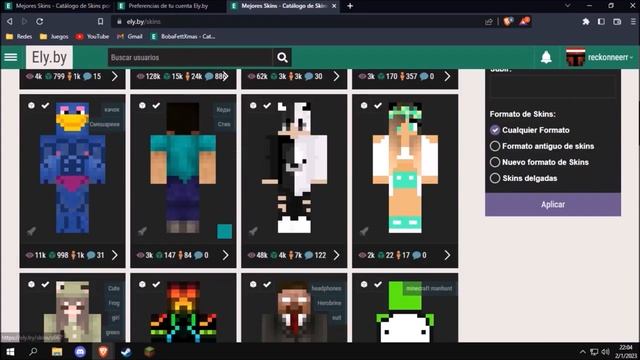Click the search magnifier button
Image resolution: width=640 pixels, height=360 pixels.
tap(282, 58)
